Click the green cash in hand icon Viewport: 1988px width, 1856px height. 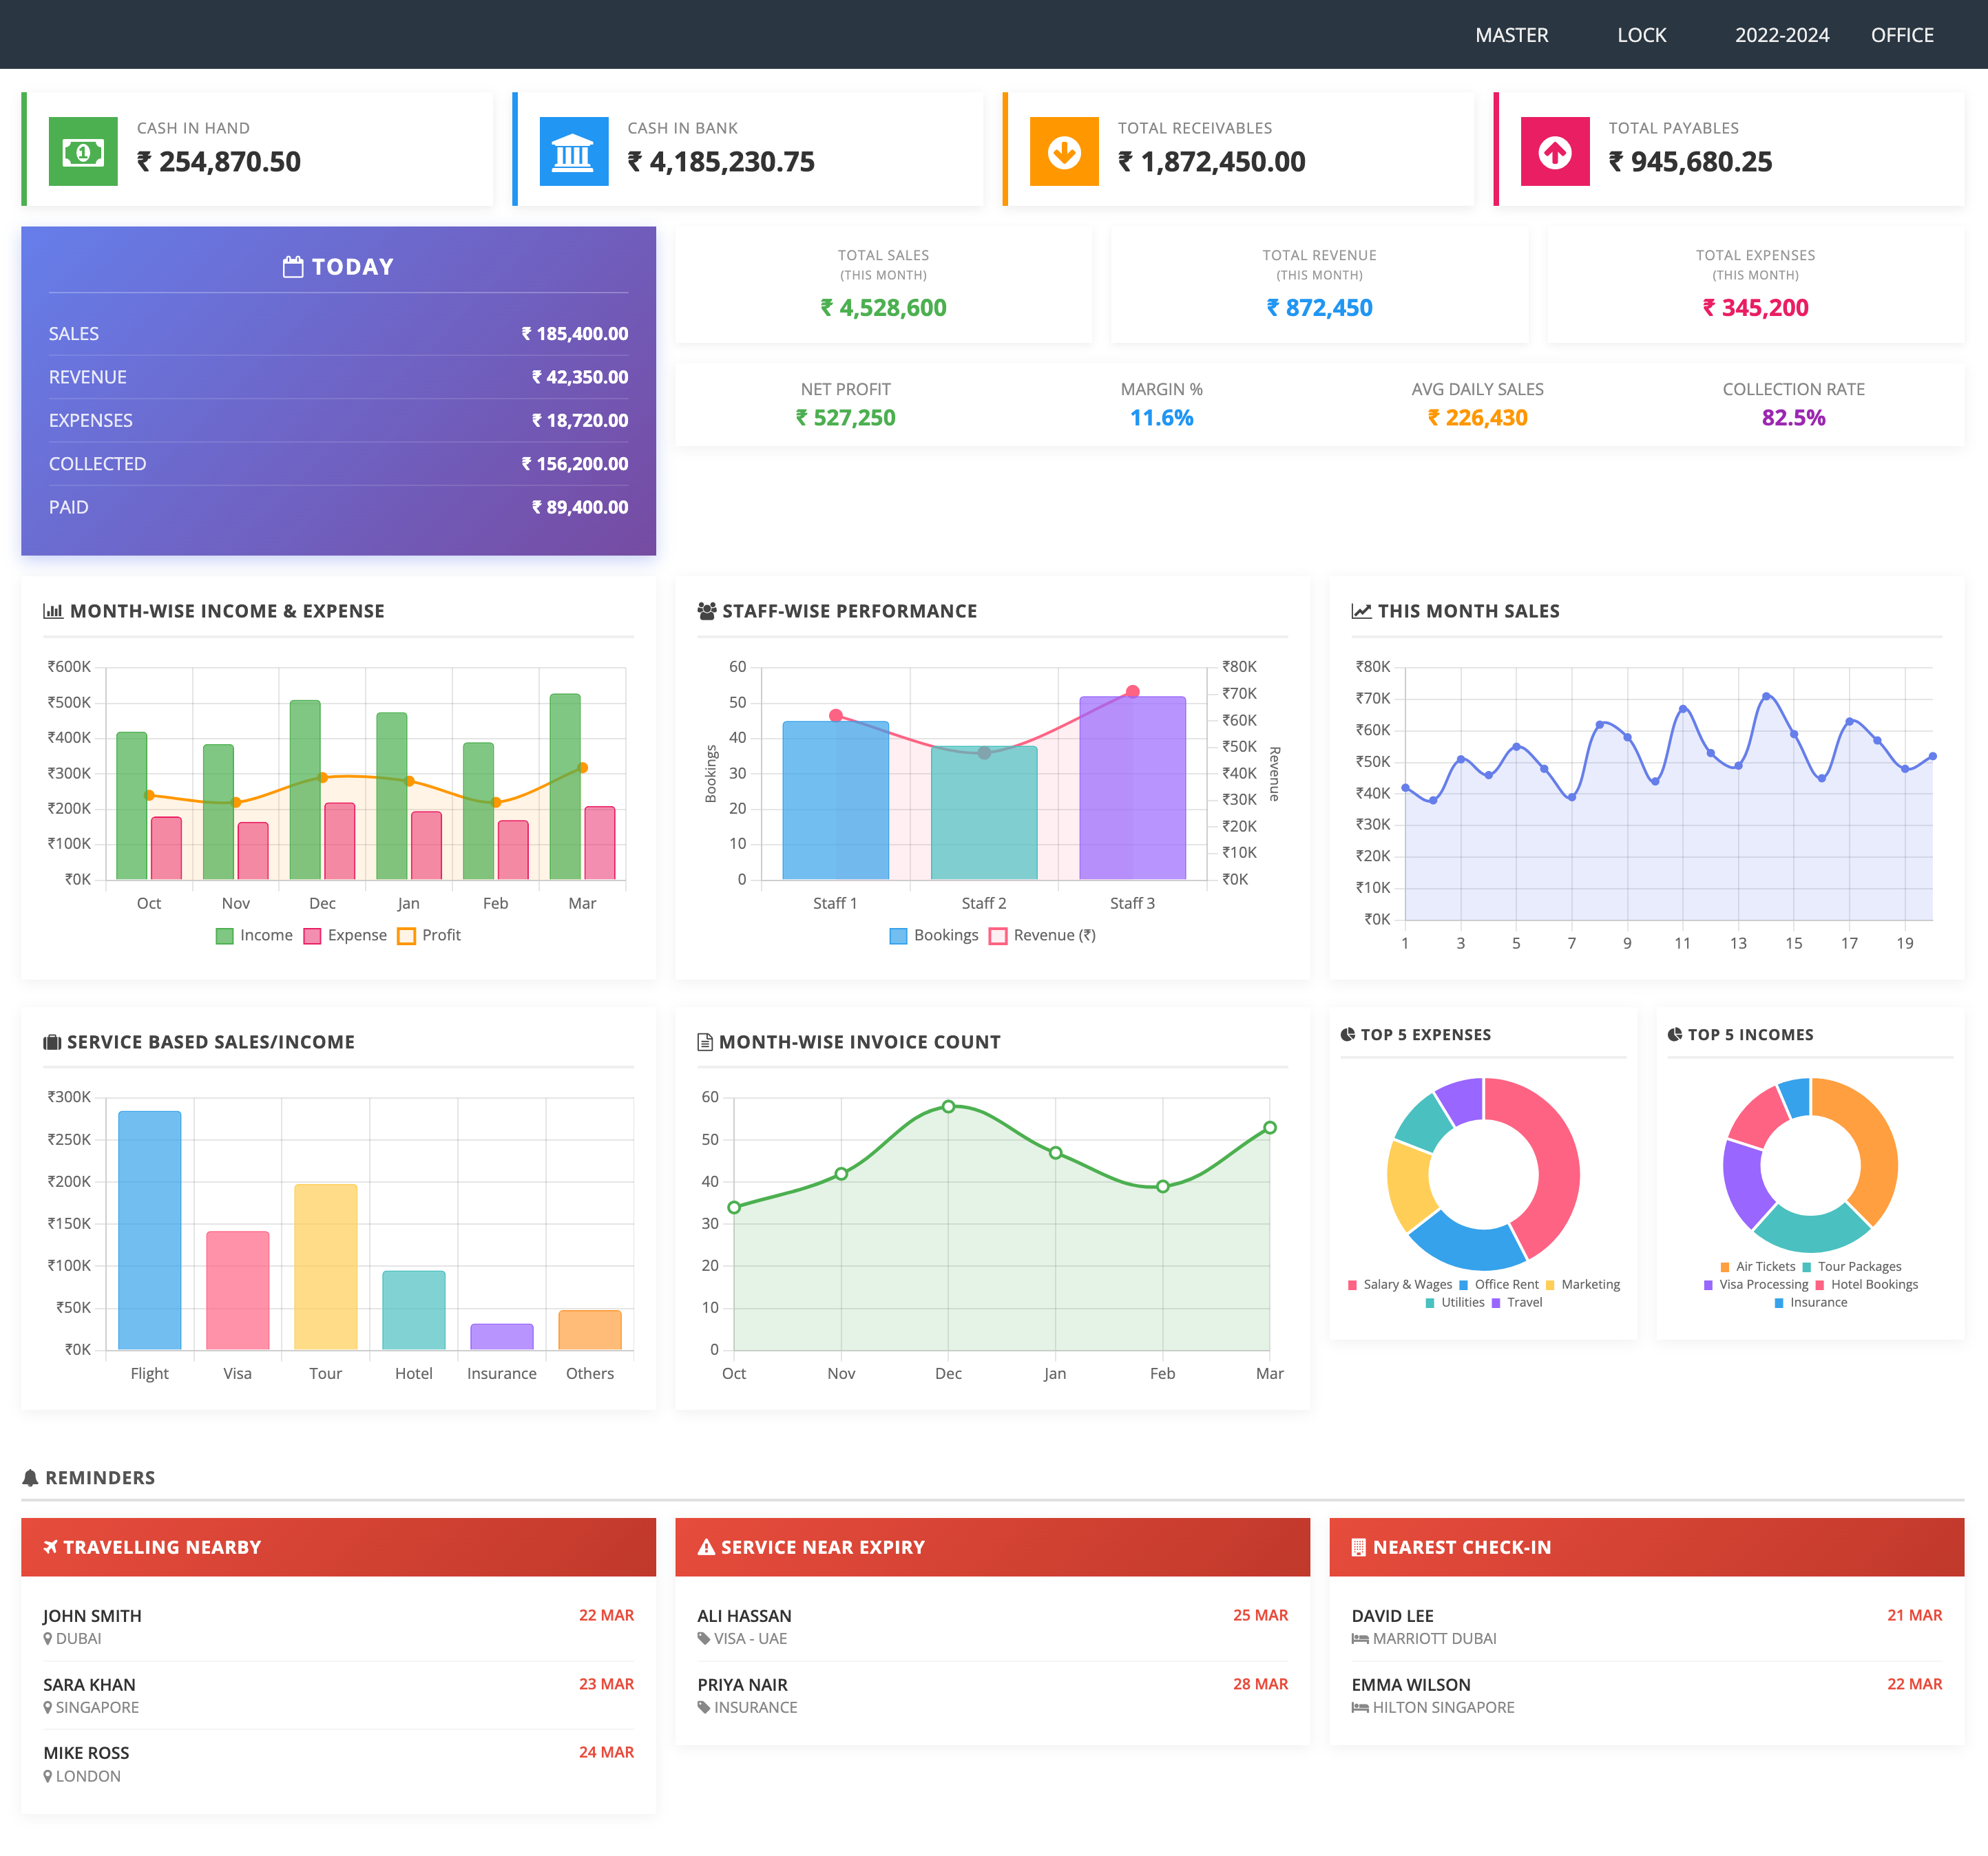click(83, 152)
